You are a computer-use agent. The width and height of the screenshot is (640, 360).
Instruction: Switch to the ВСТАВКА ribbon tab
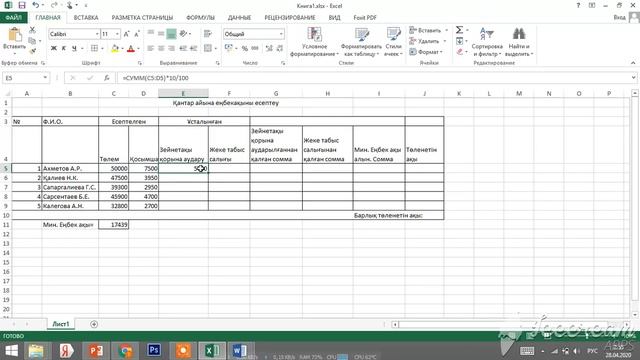[x=86, y=18]
